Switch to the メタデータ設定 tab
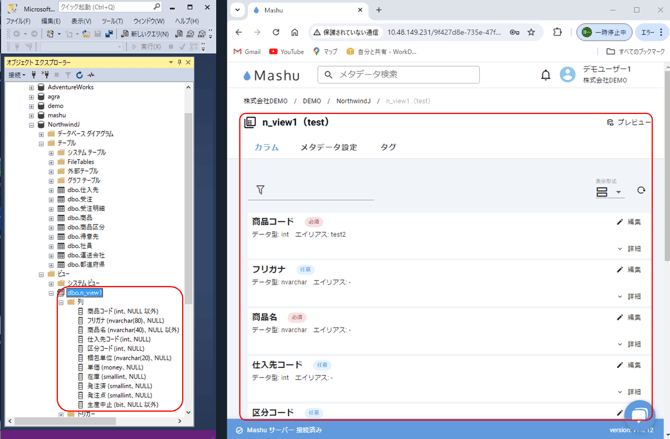The image size is (670, 439). [x=328, y=148]
